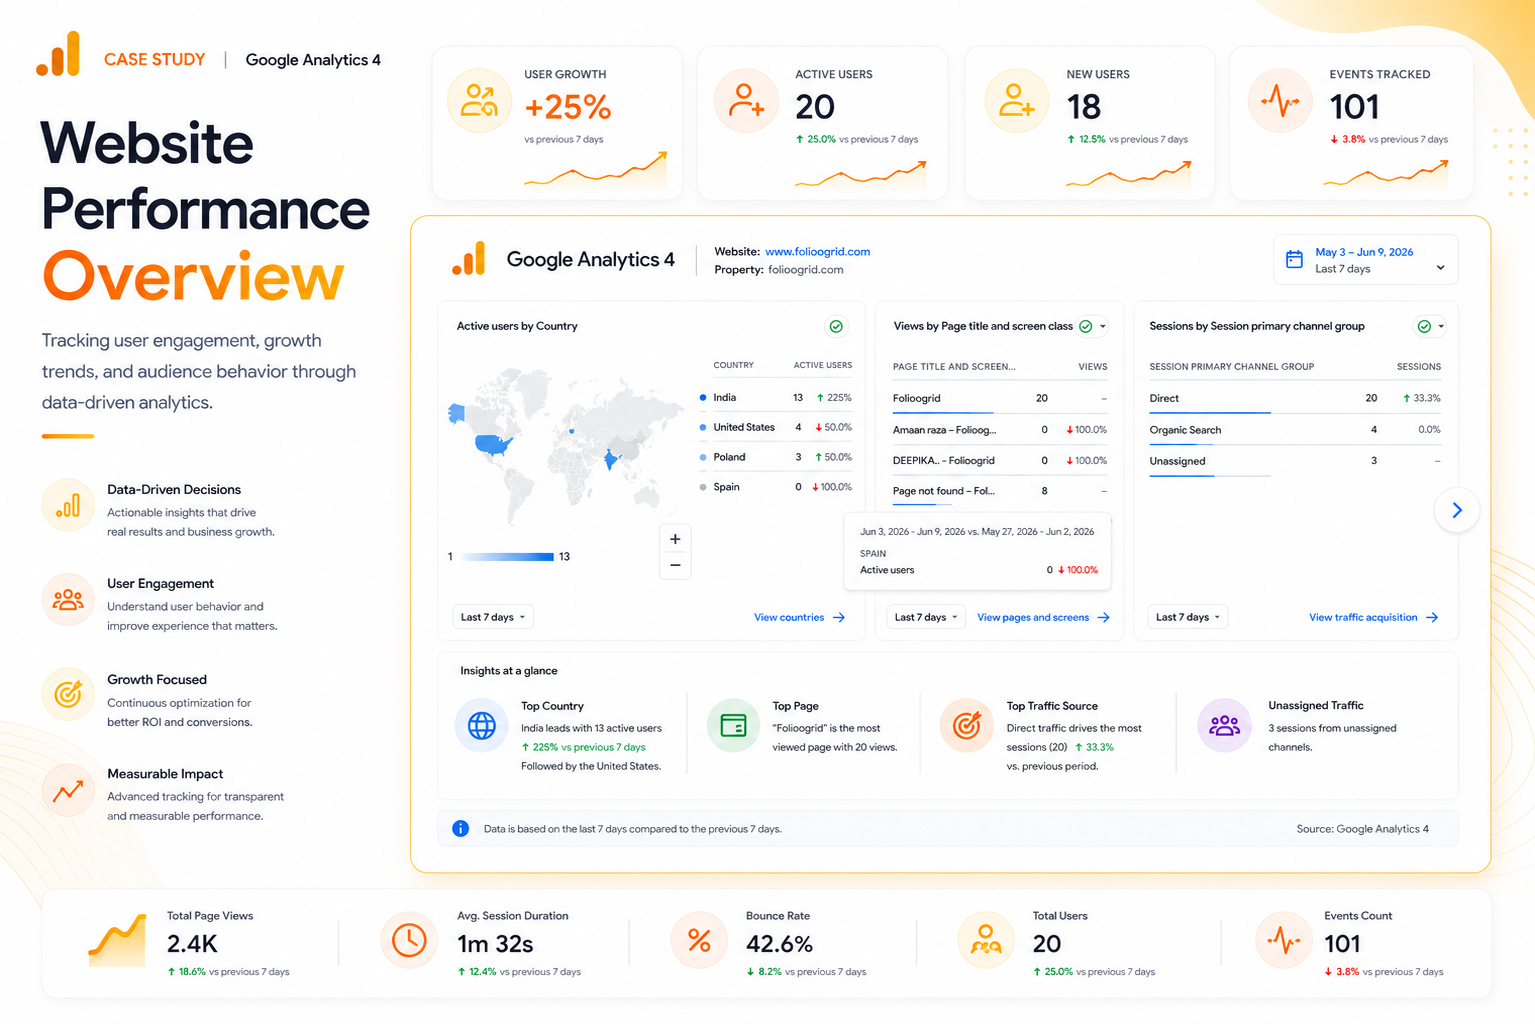1535x1024 pixels.
Task: Click the Top Country globe icon
Action: [482, 726]
